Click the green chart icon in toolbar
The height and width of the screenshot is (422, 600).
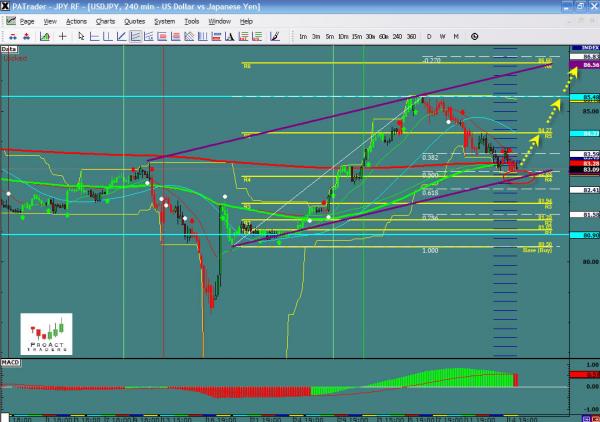pyautogui.click(x=44, y=36)
